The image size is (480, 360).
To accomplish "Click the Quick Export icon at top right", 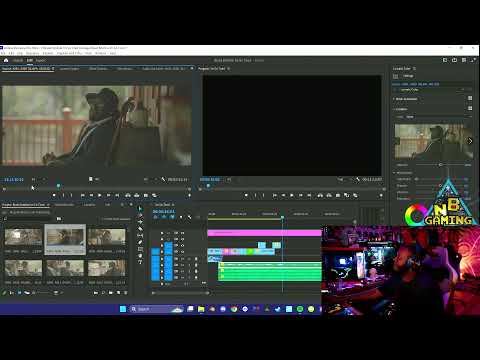I will [x=454, y=60].
